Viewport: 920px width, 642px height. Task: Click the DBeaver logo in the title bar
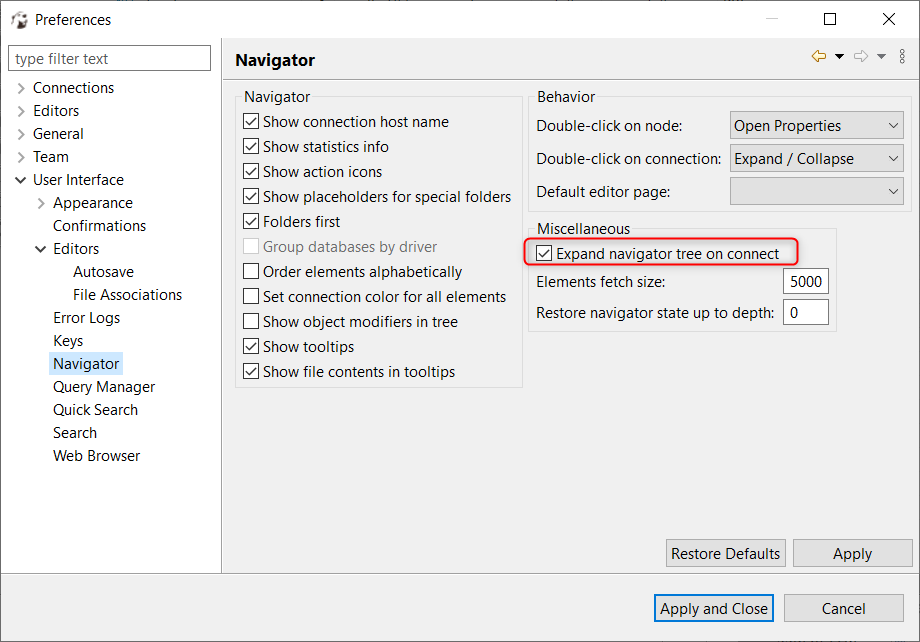[x=18, y=19]
